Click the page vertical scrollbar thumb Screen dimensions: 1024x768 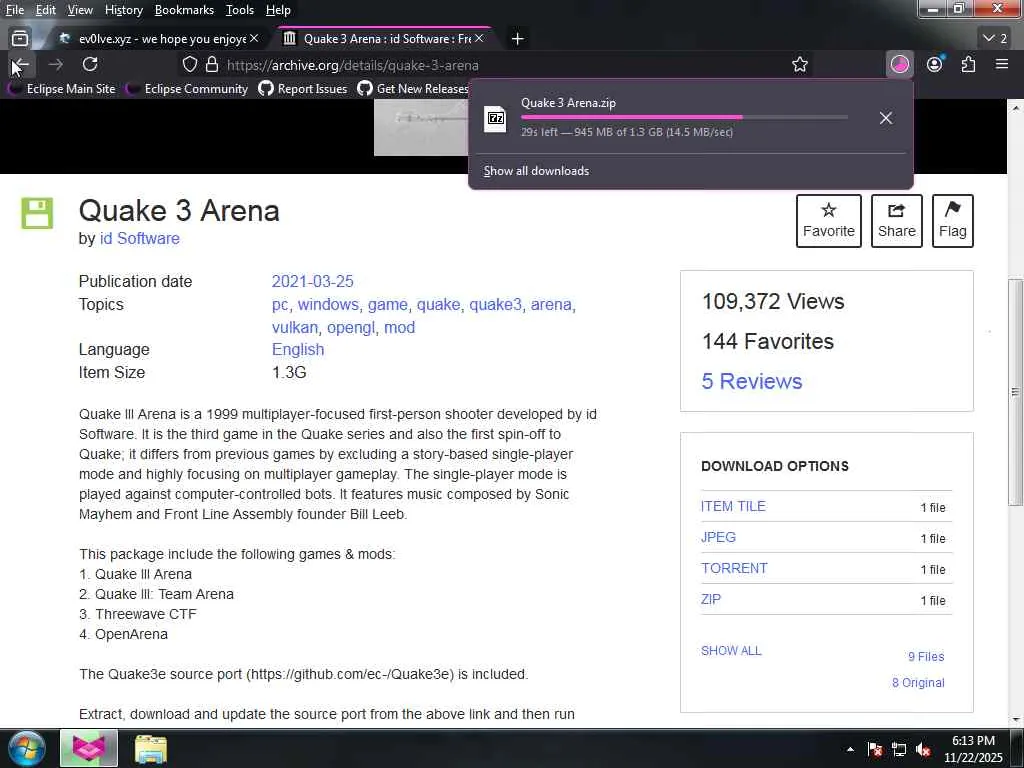[x=1016, y=392]
